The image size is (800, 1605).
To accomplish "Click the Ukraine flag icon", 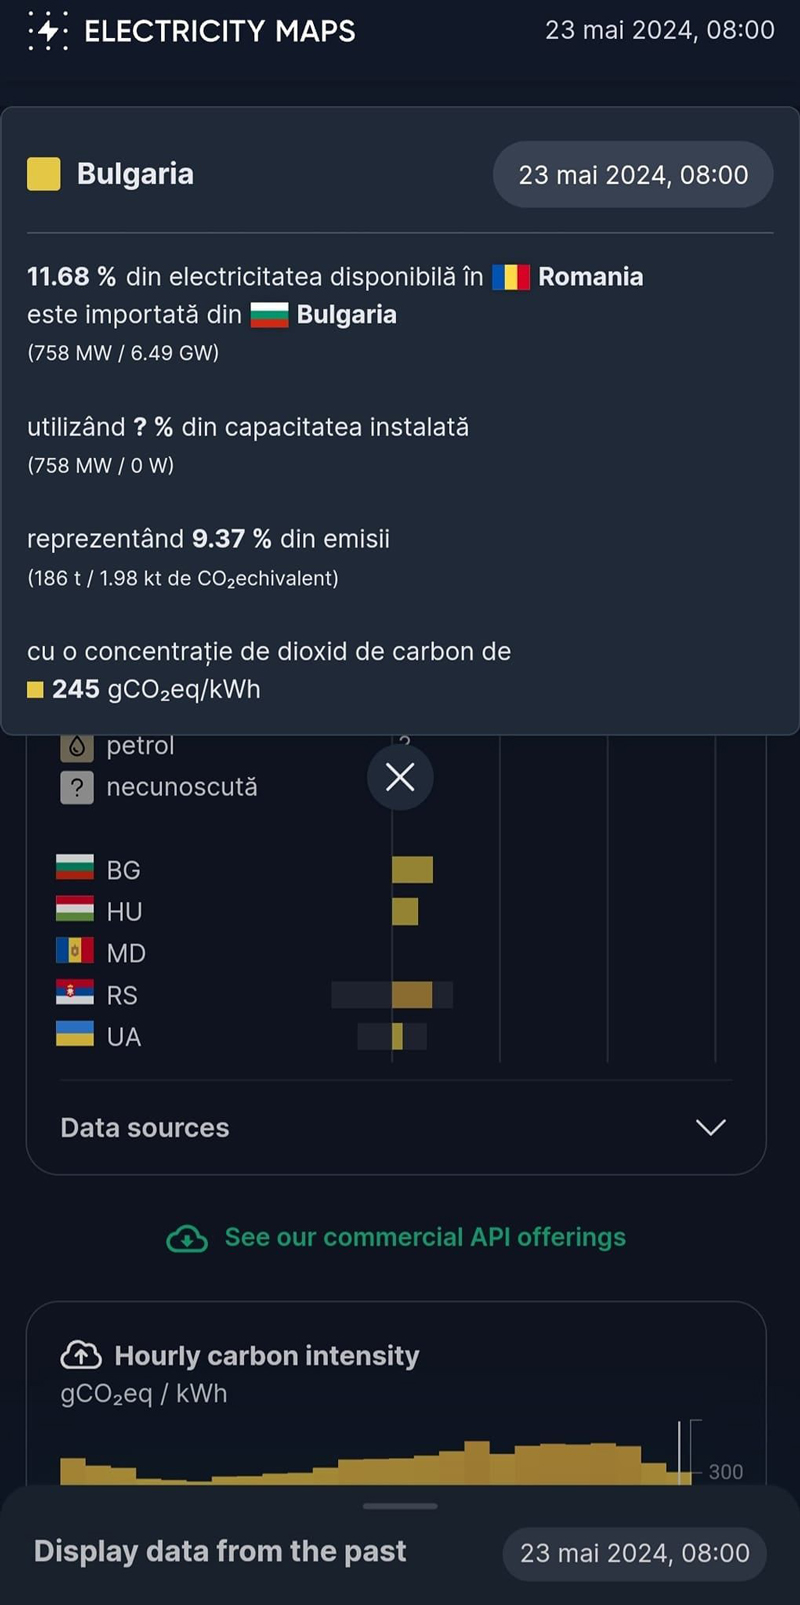I will [x=75, y=1034].
